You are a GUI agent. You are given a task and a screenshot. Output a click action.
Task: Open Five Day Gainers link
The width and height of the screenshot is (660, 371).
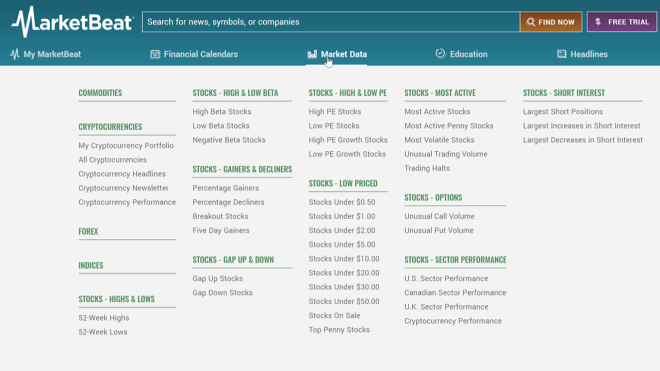click(x=221, y=230)
